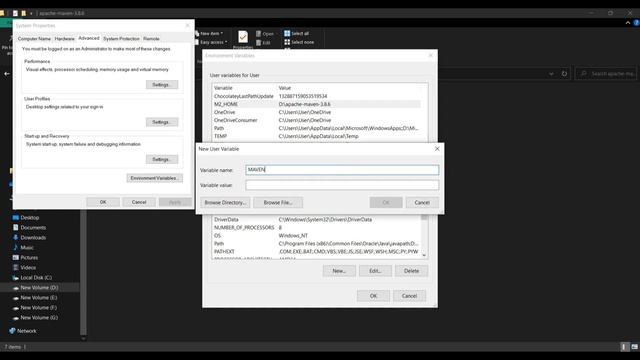Click New item dropdown in Explorer ribbon

pos(209,33)
